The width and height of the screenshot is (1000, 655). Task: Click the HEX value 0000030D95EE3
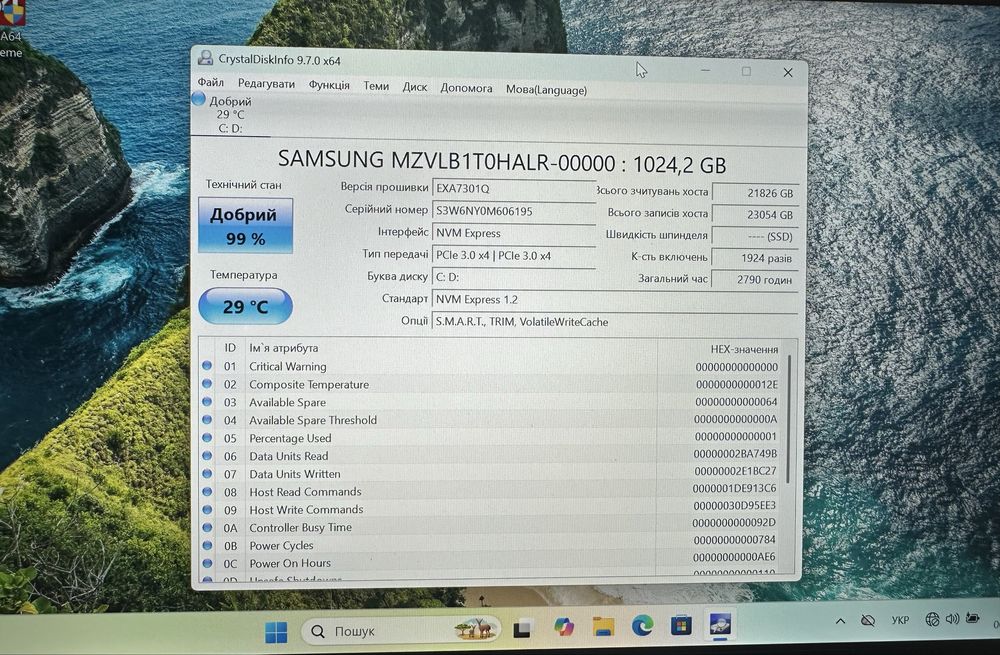click(735, 505)
